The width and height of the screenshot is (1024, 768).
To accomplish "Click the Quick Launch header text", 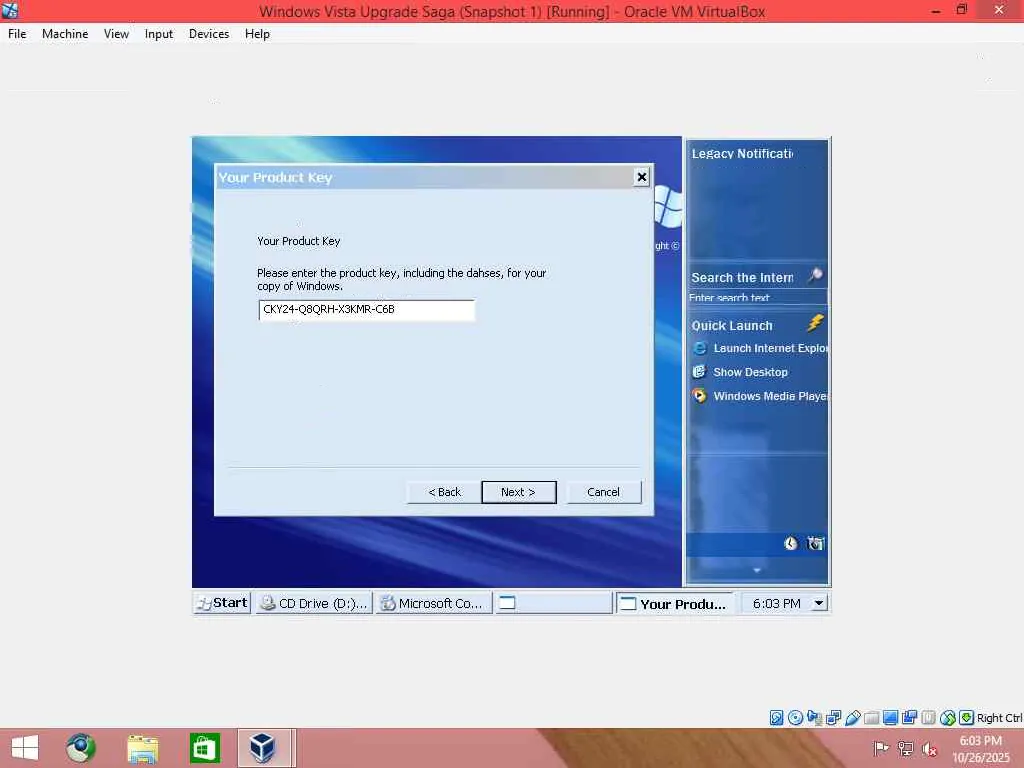I will click(x=731, y=325).
